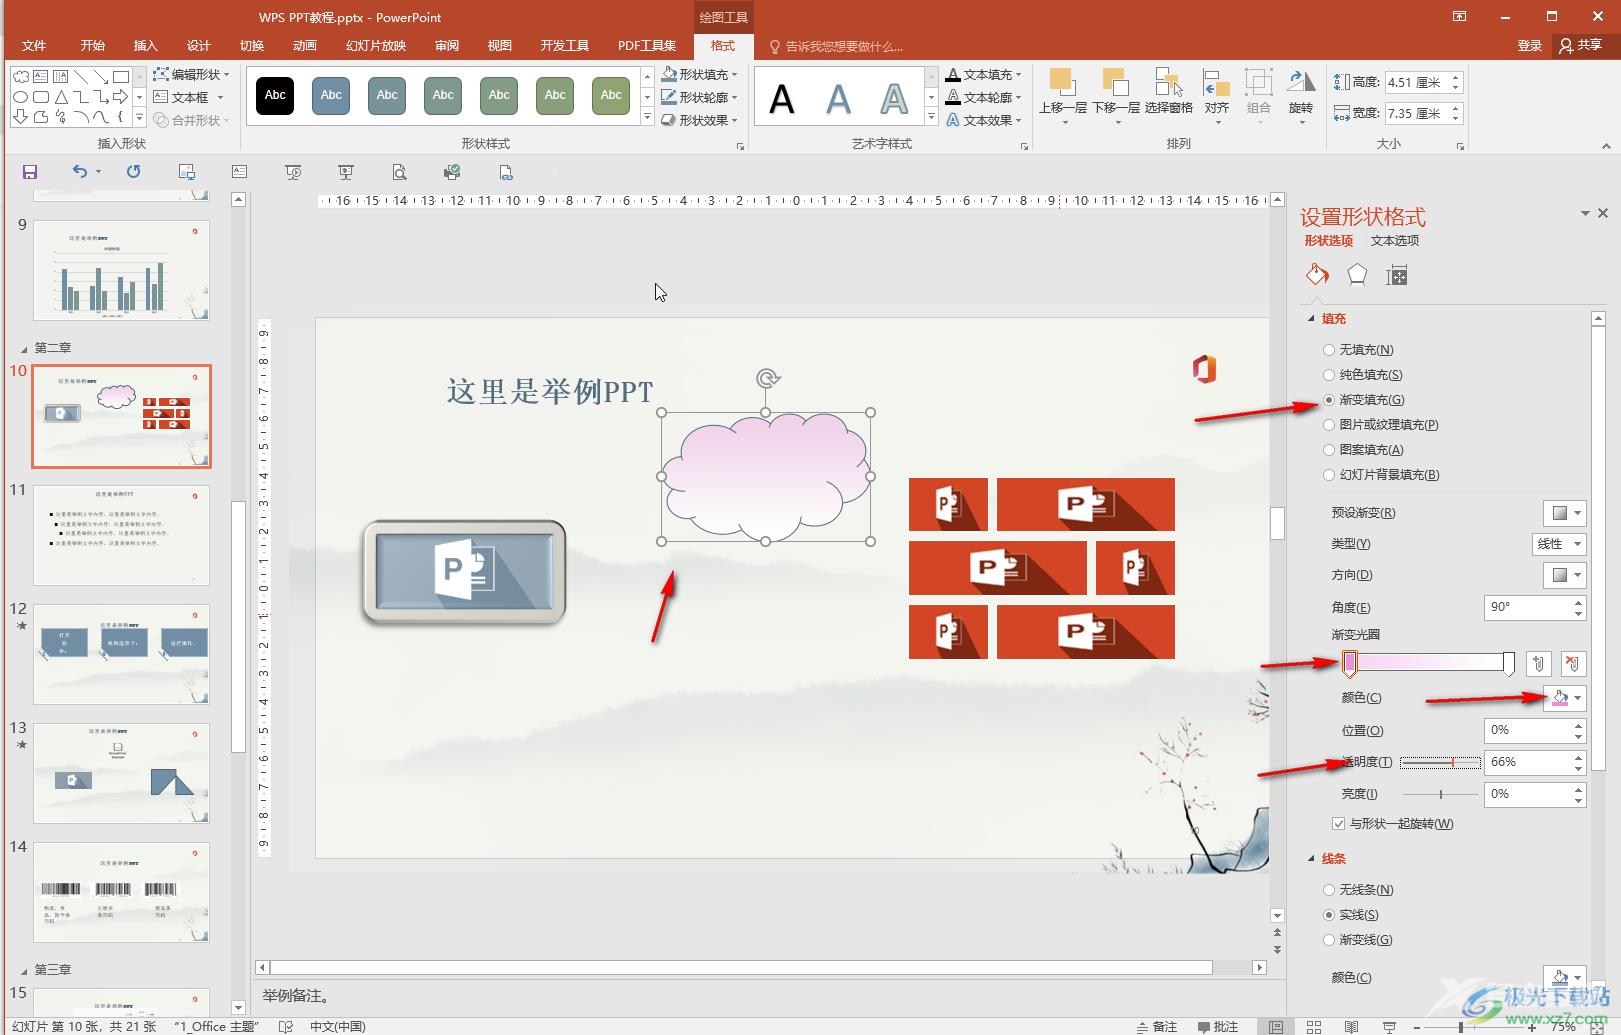This screenshot has height=1035, width=1621.
Task: Collapse the 第二章 section in slide panel
Action: 24,349
